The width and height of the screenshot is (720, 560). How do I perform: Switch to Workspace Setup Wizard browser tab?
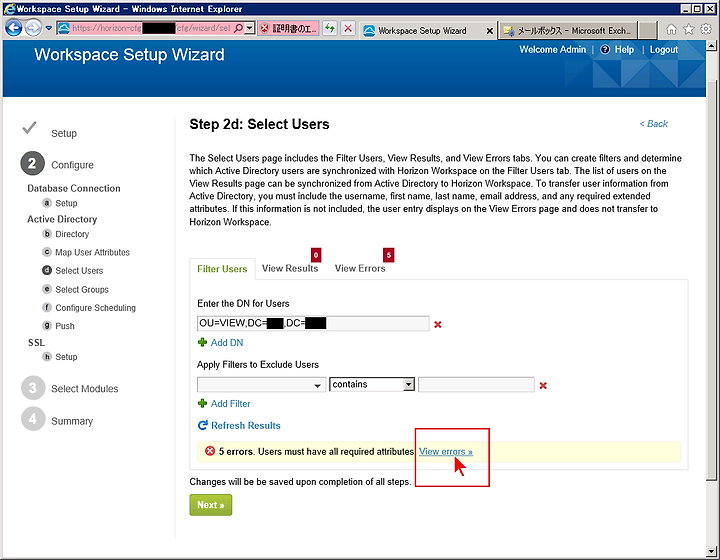(x=422, y=31)
